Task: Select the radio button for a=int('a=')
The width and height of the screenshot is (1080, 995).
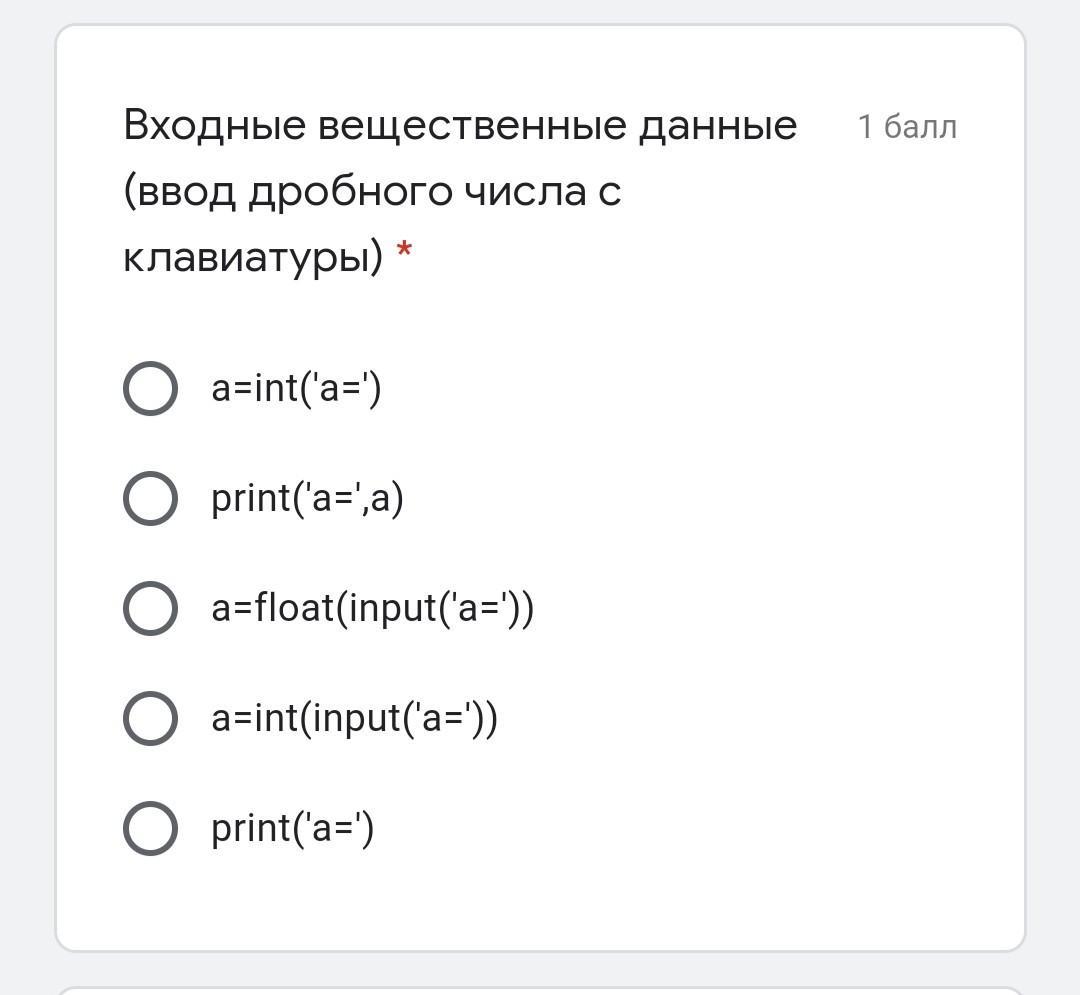Action: [x=150, y=388]
